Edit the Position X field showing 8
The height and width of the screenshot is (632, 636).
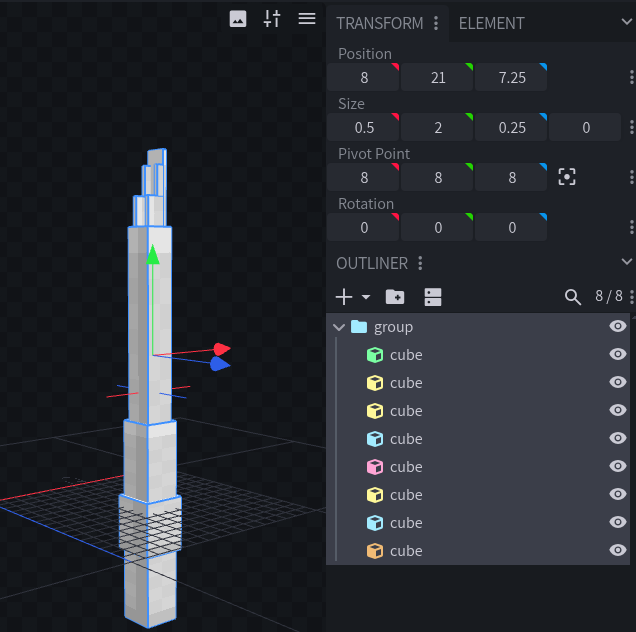[x=363, y=77]
